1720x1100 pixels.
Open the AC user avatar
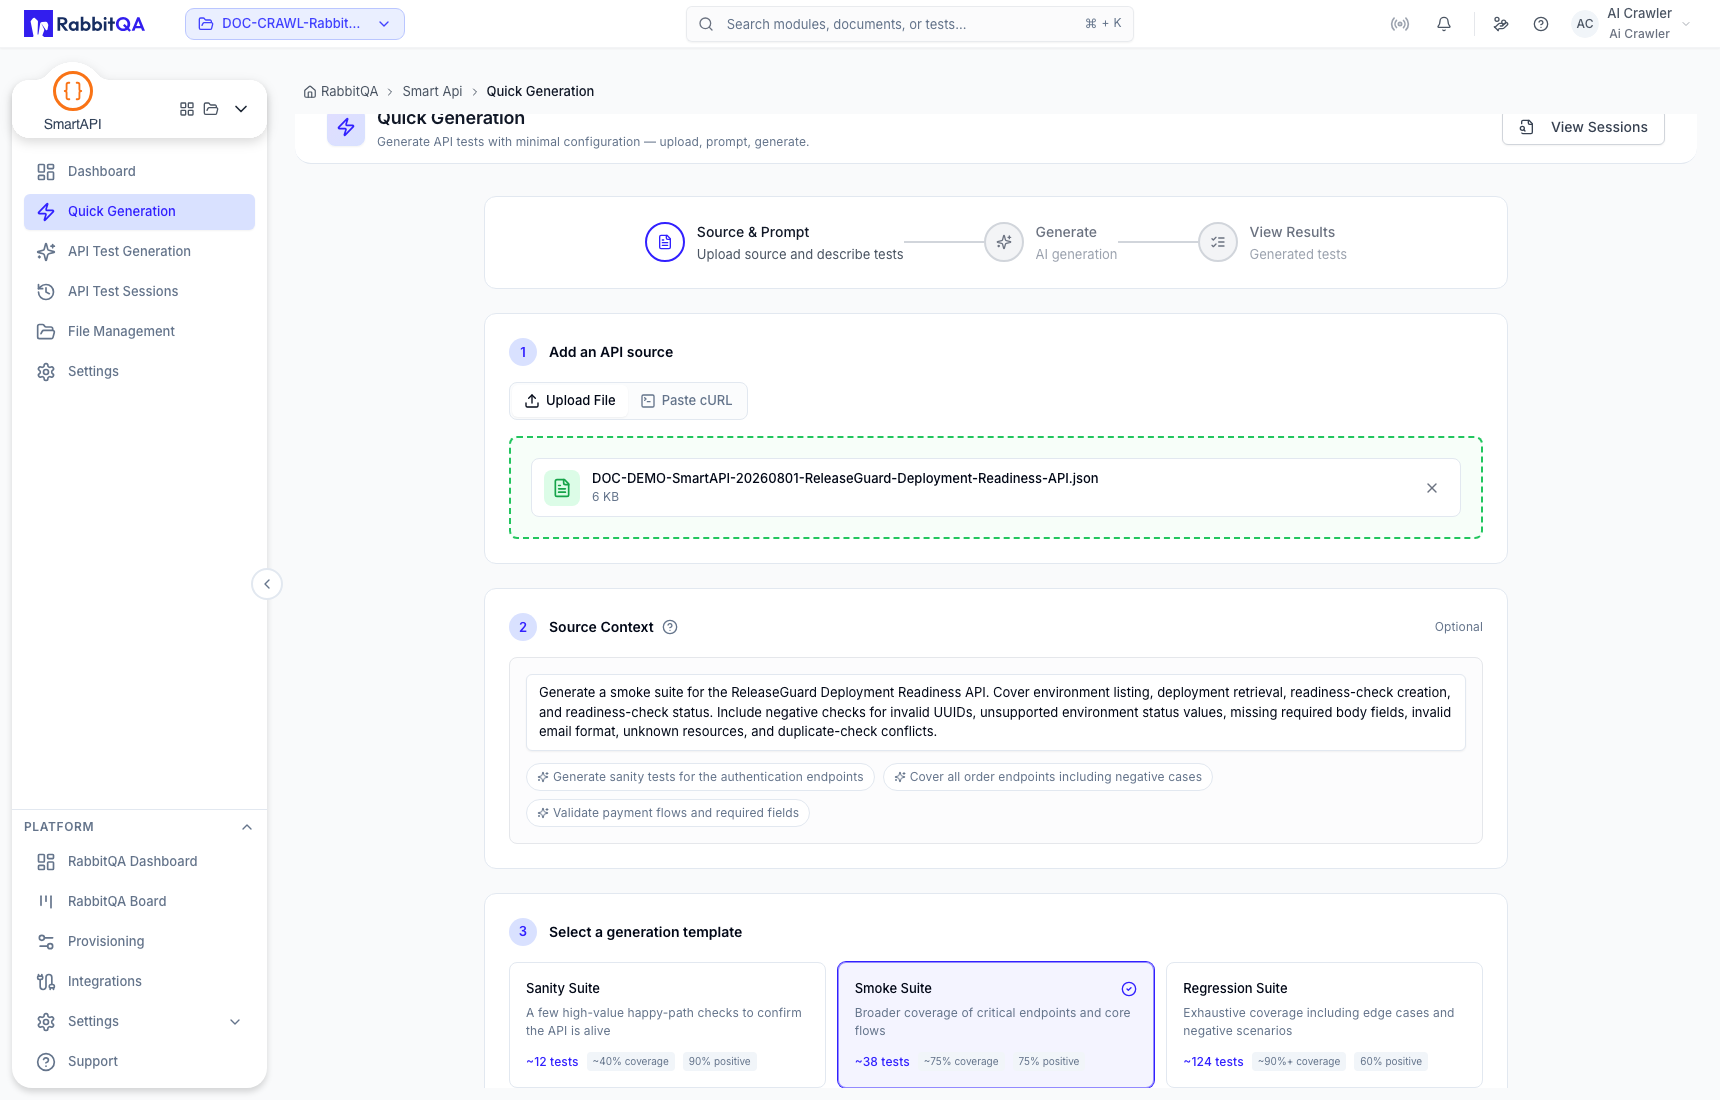pyautogui.click(x=1585, y=24)
